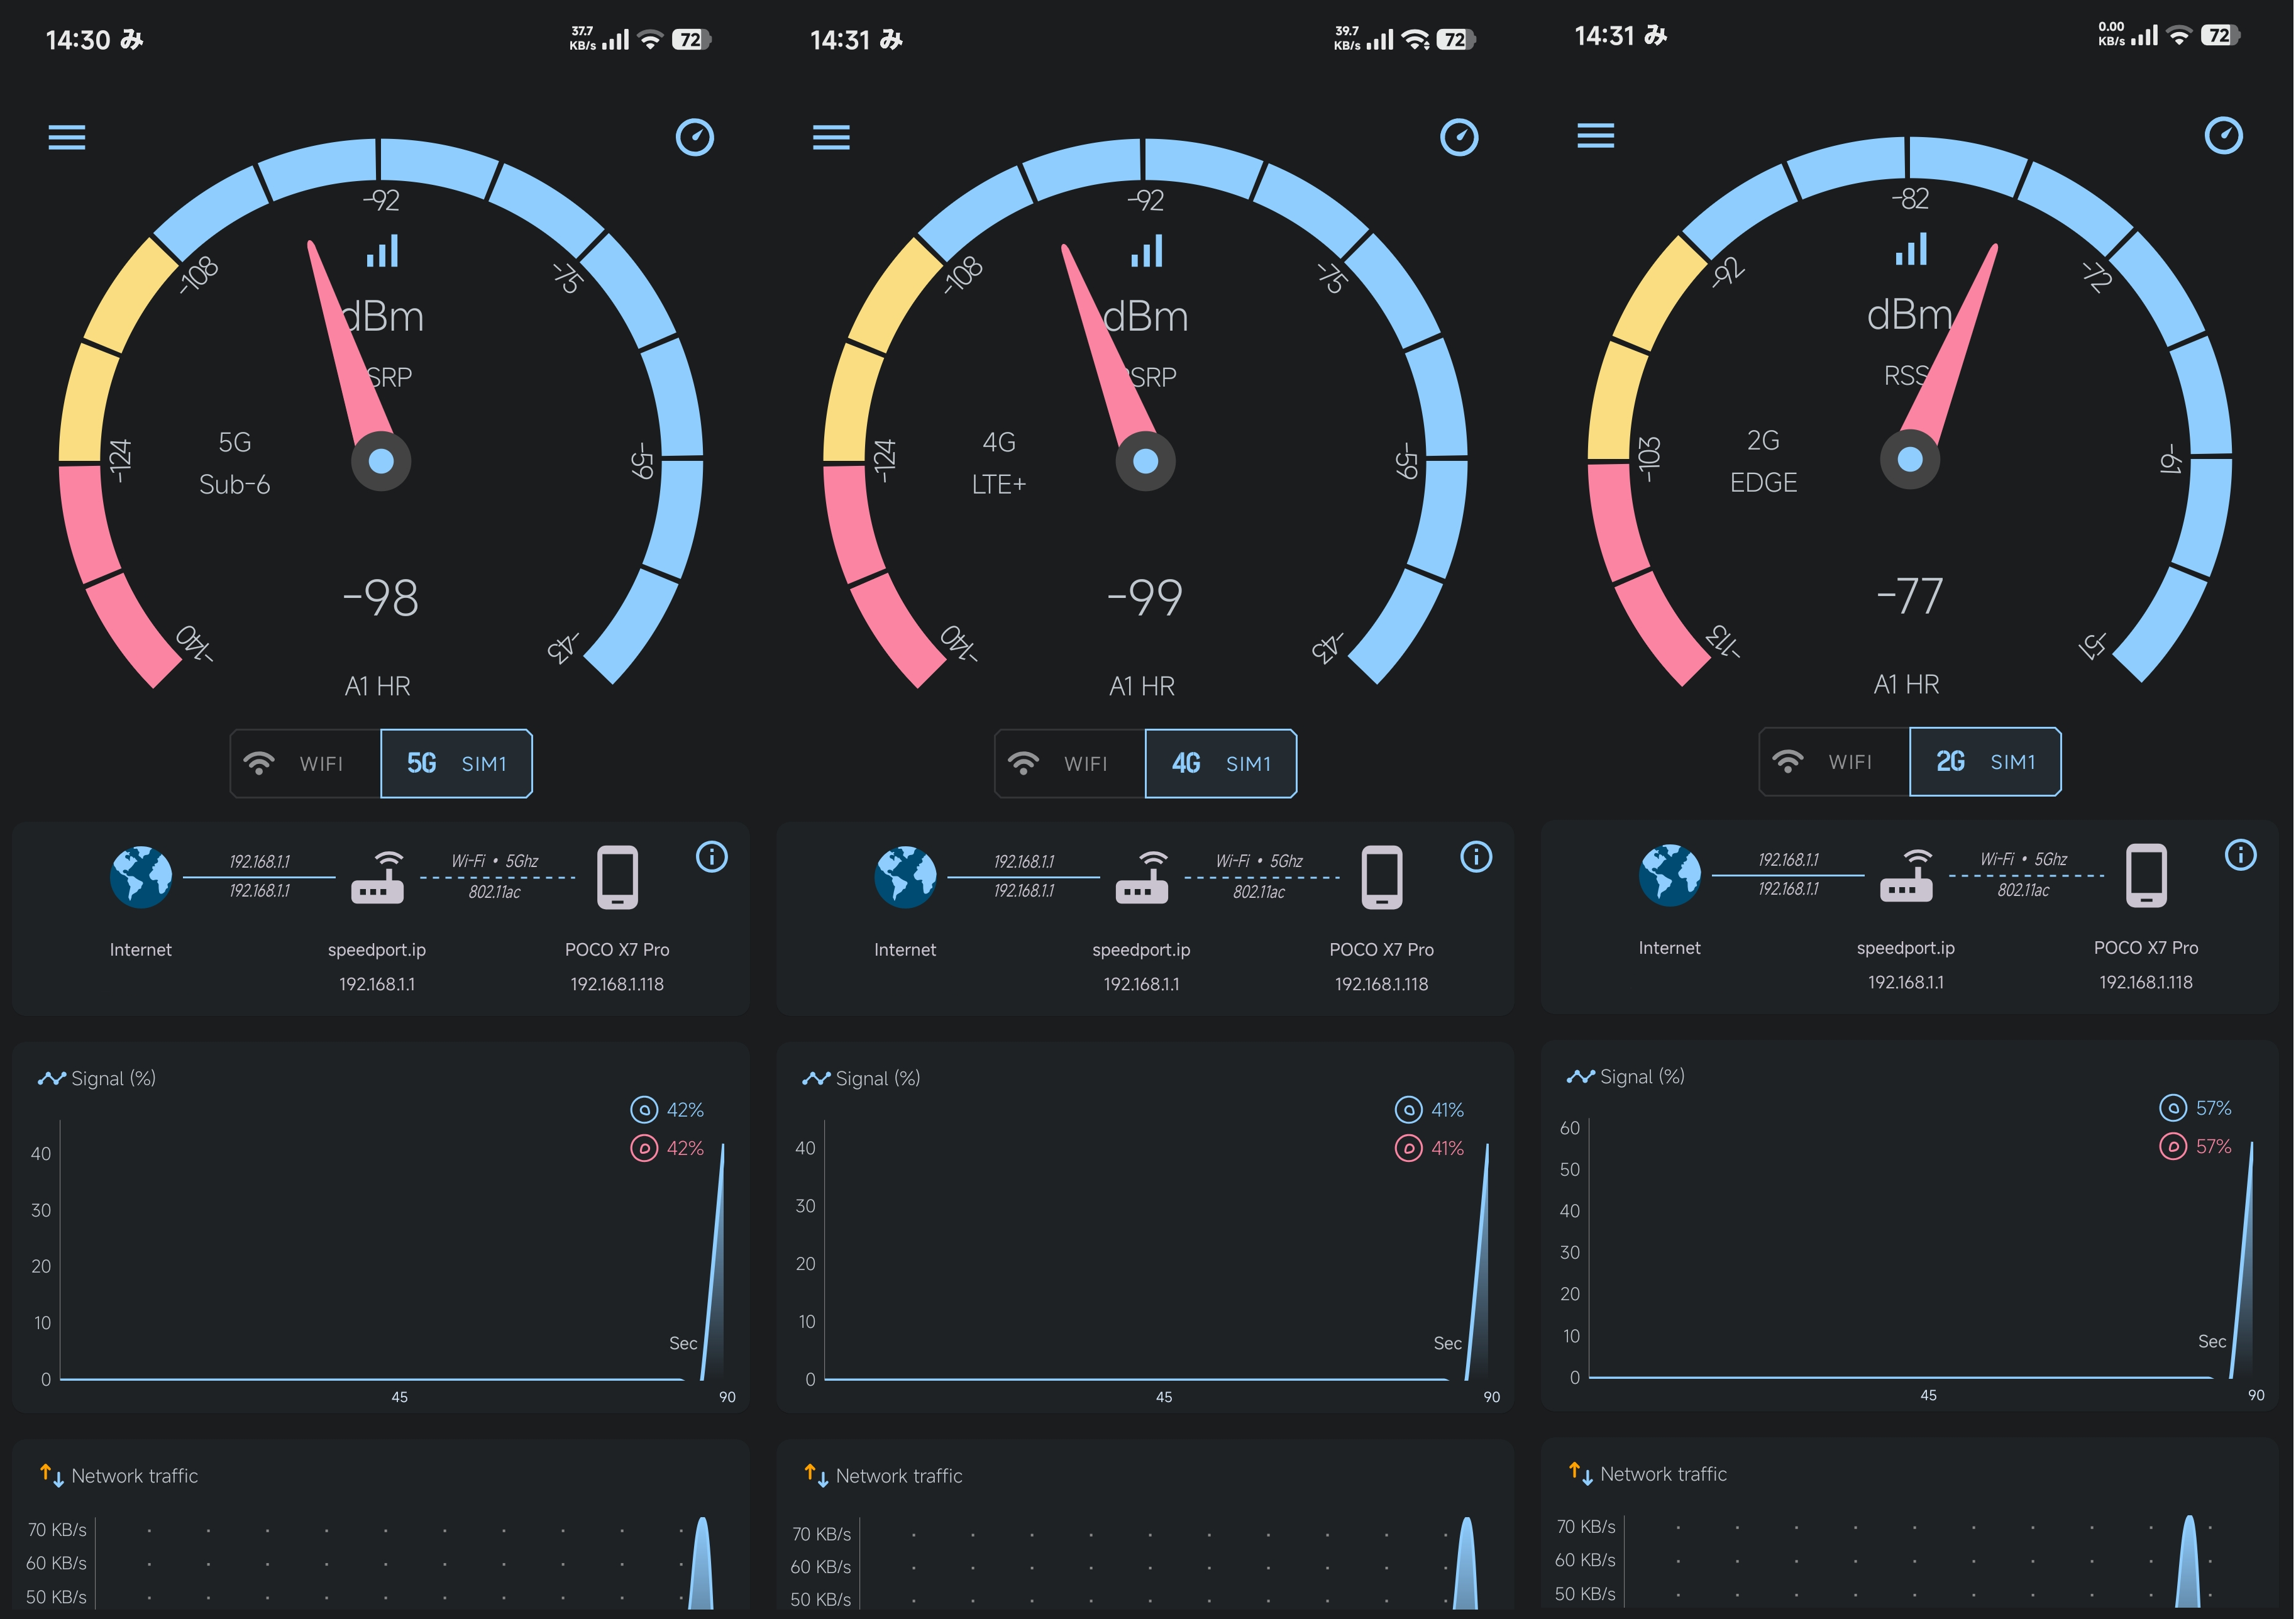Viewport: 2296px width, 1619px height.
Task: Tap speedport.ip router icon on 5G screen
Action: coord(377,878)
